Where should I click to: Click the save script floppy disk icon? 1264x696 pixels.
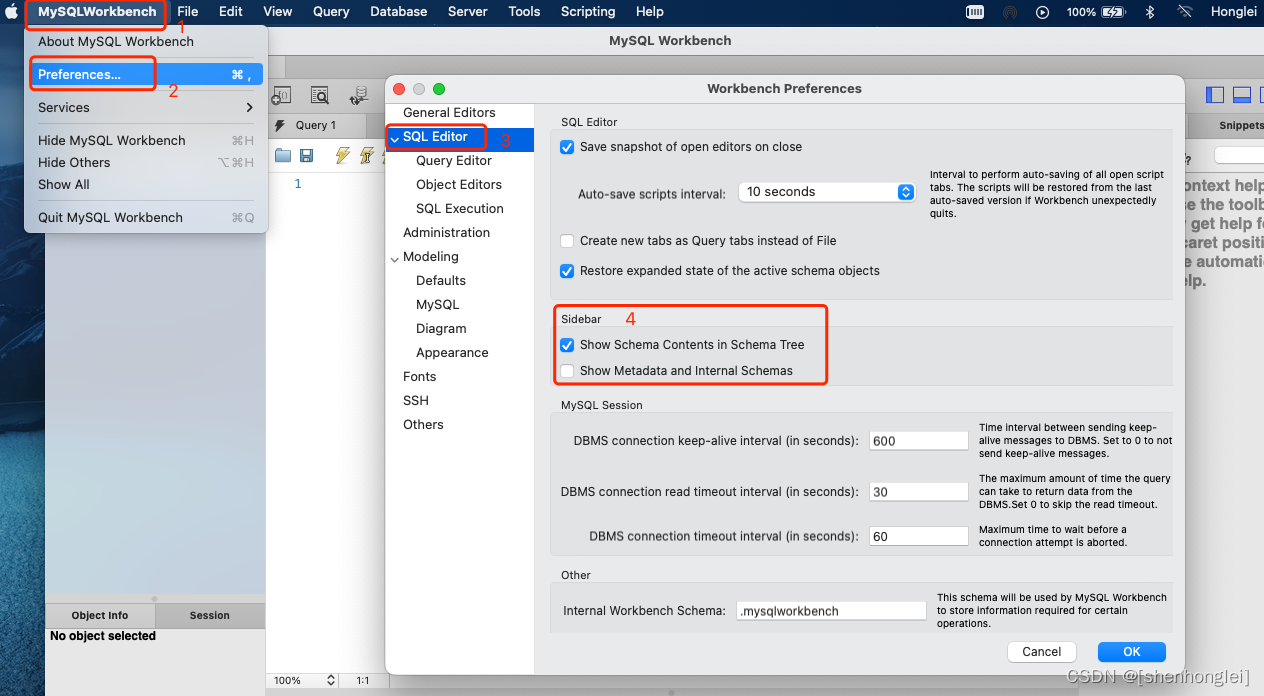click(307, 155)
